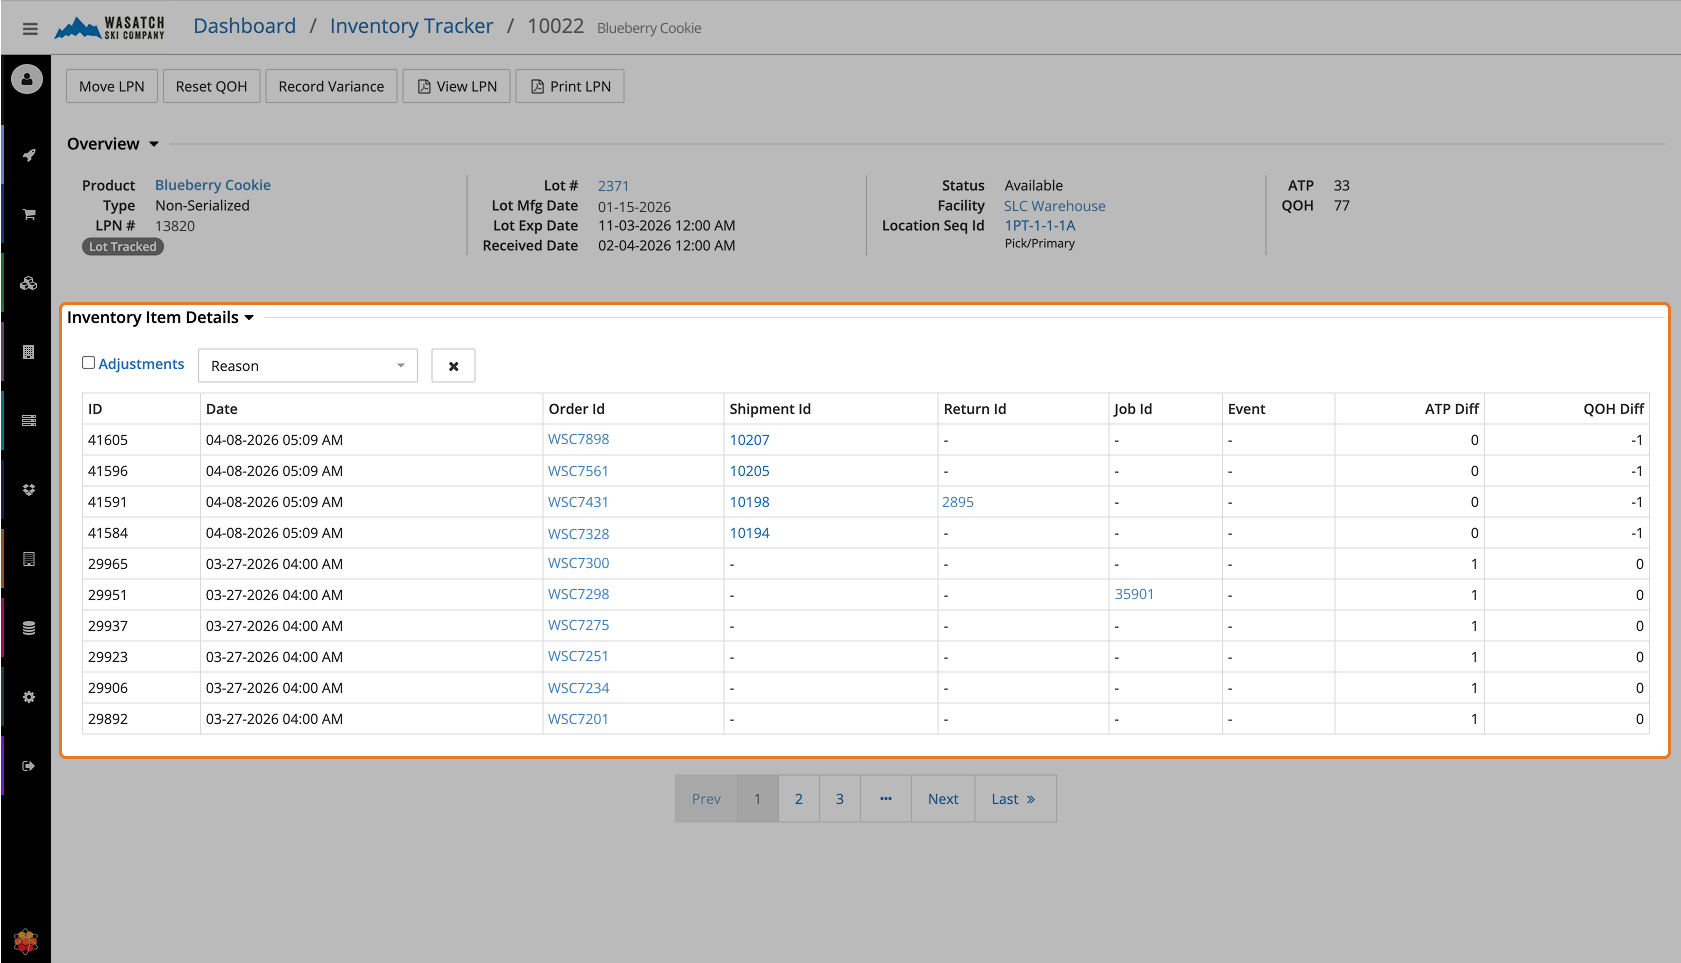Open order WSC7898

(578, 439)
